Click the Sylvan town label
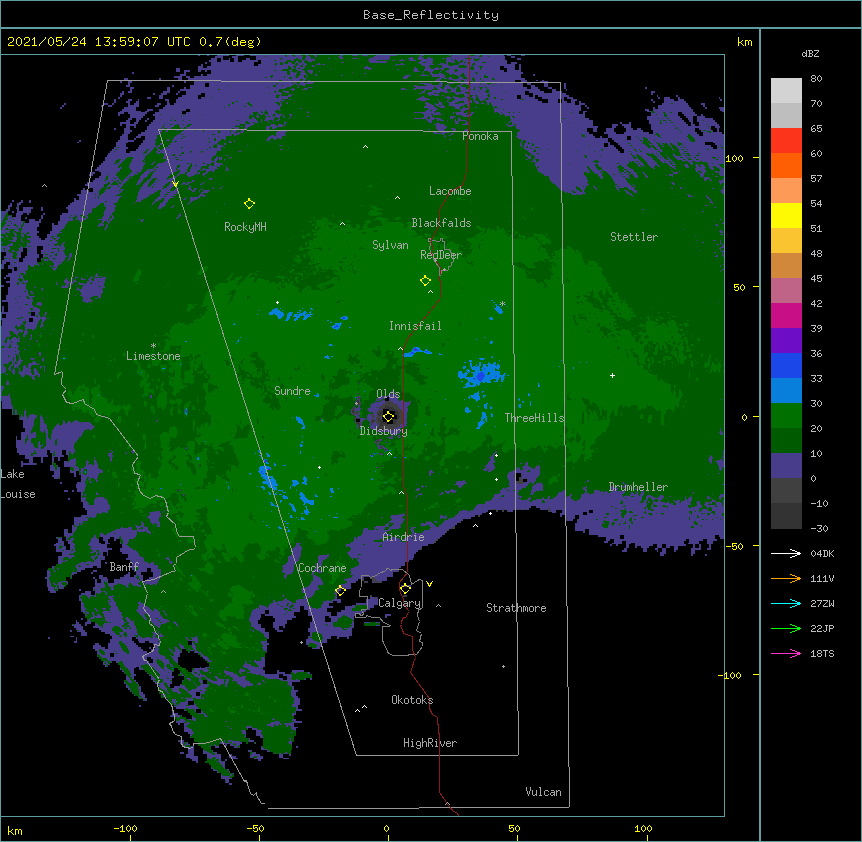 390,245
